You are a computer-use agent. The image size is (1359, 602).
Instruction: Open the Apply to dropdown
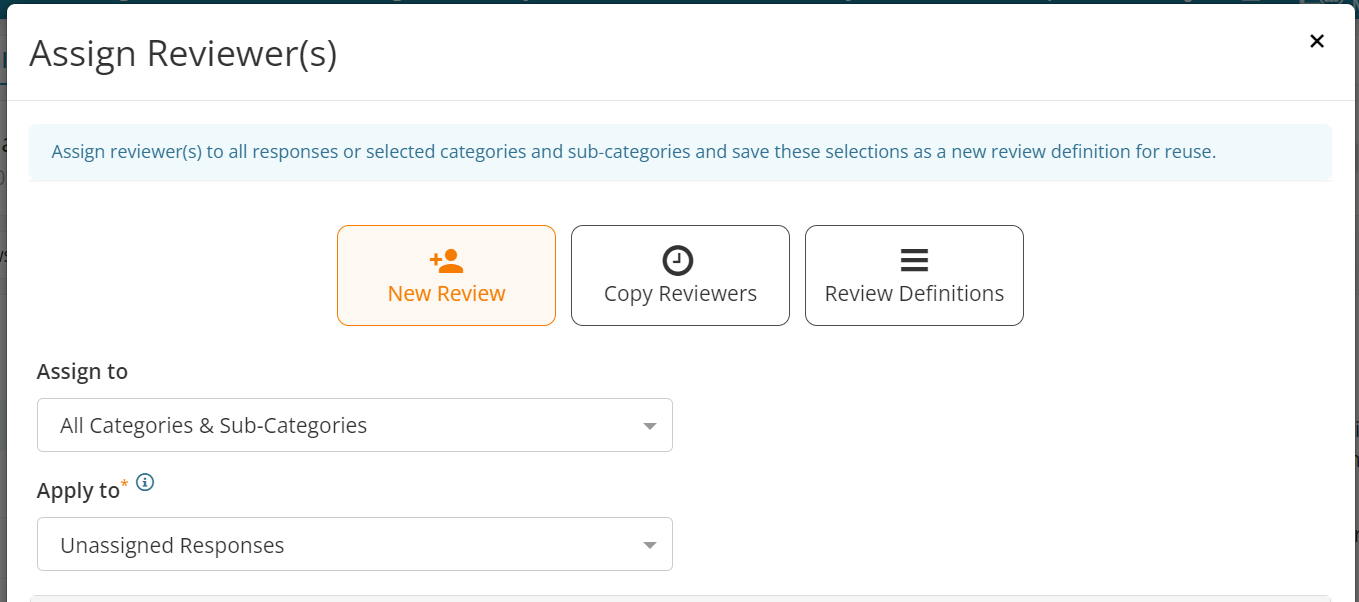coord(355,544)
